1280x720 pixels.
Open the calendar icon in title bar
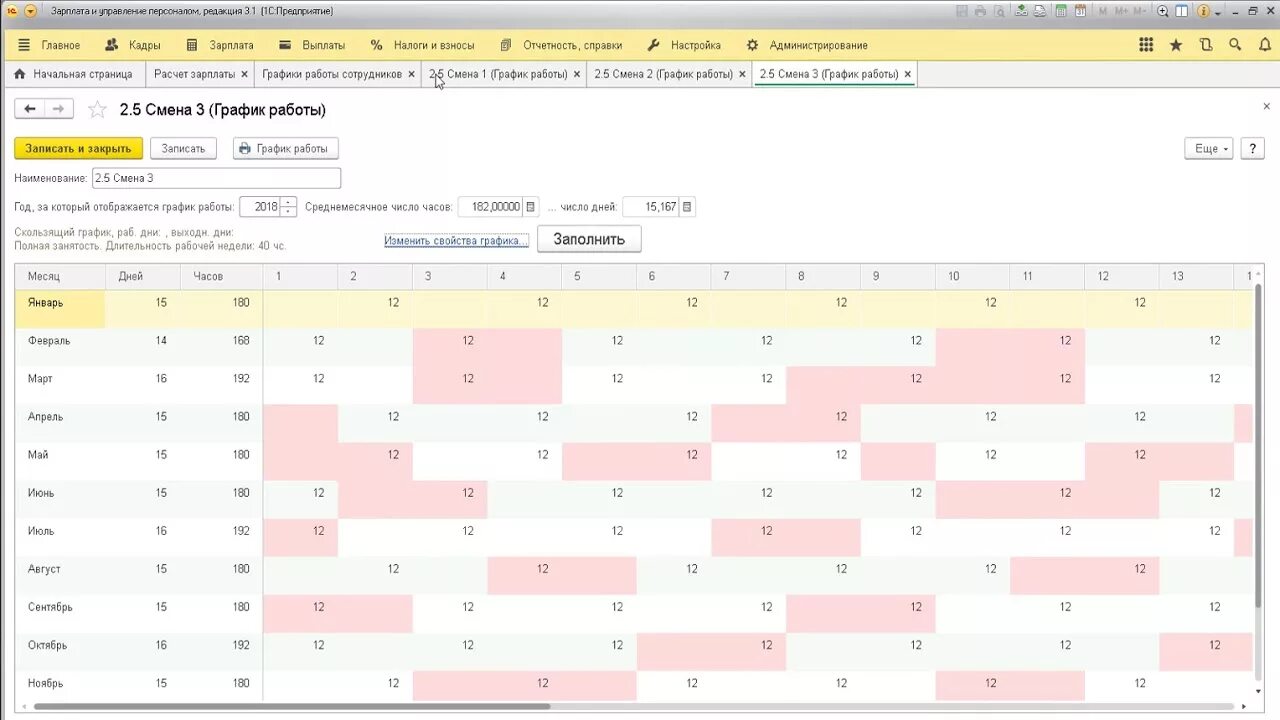point(1080,11)
